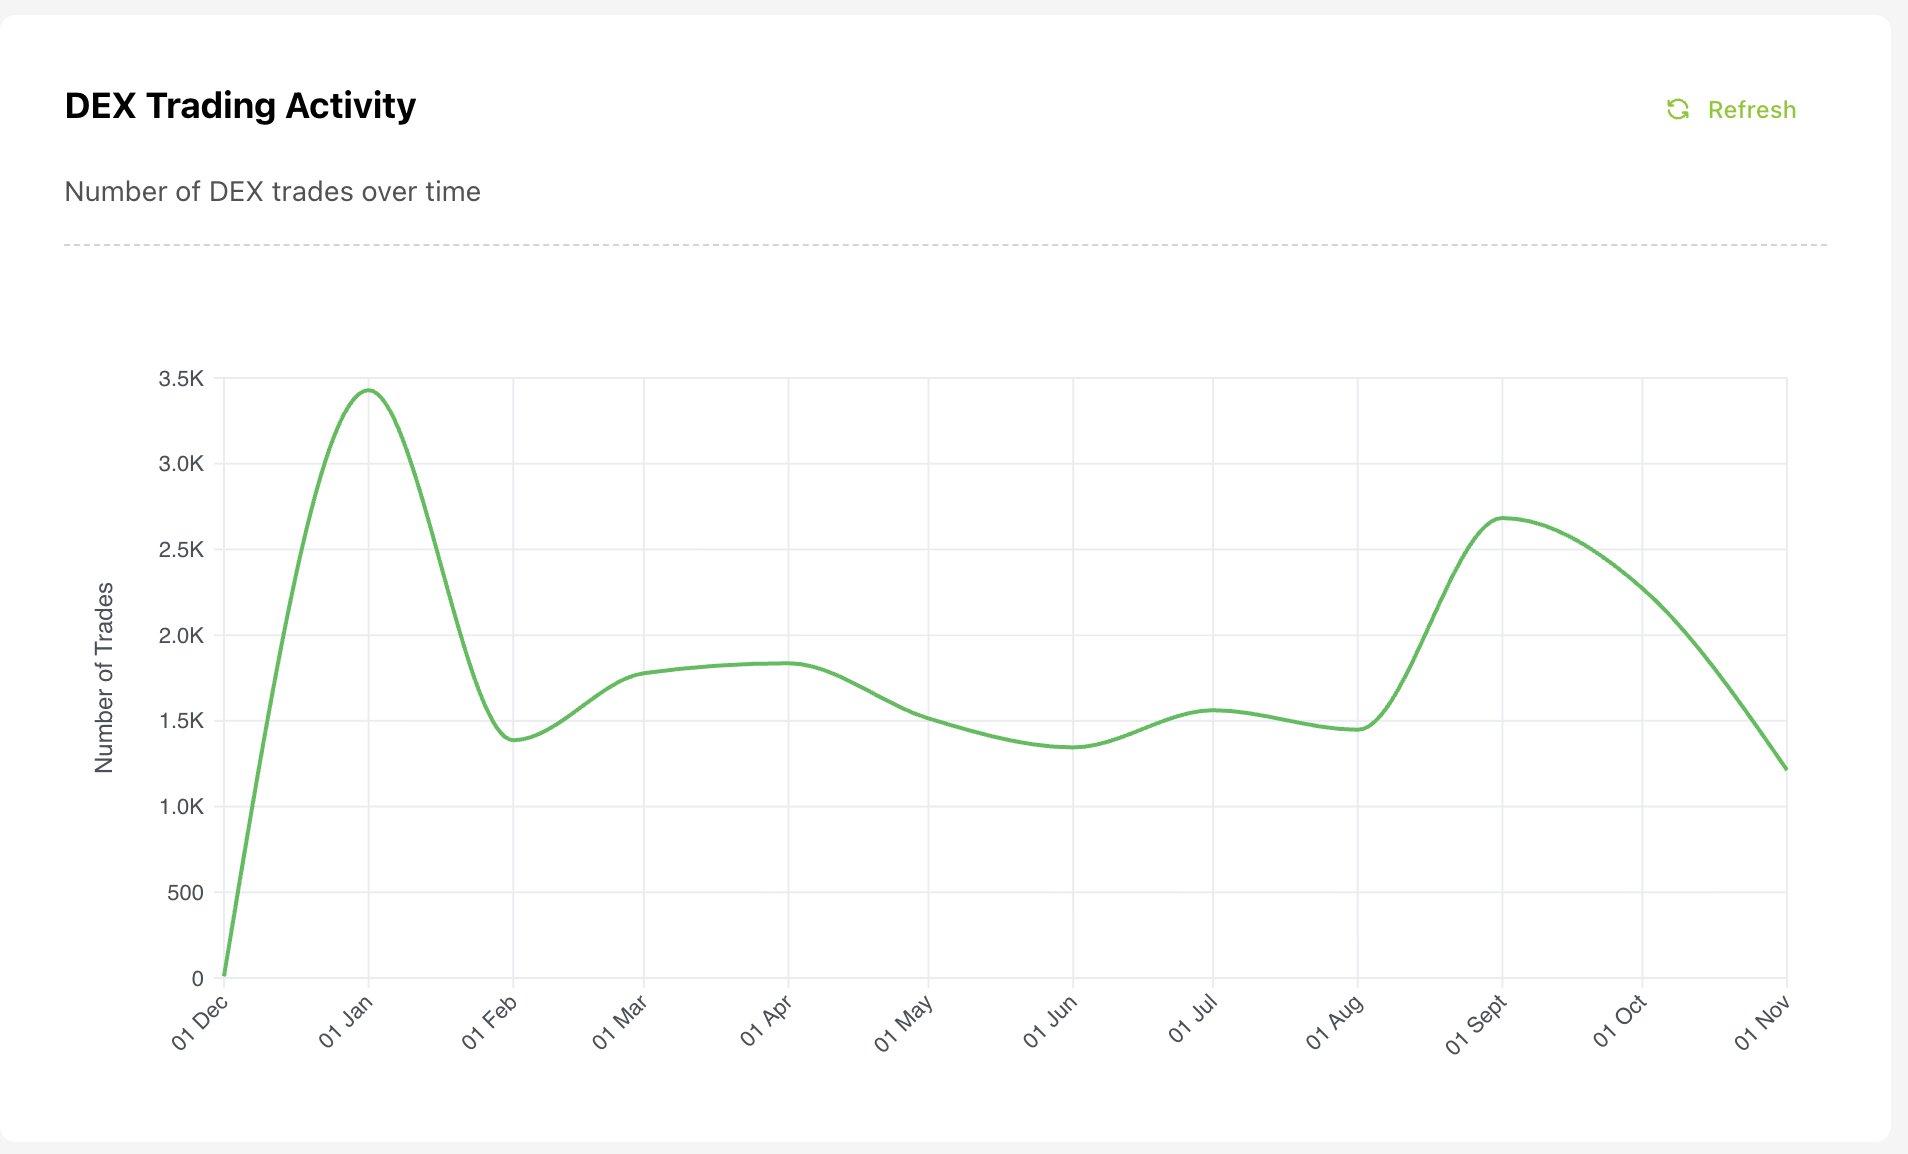Screen dimensions: 1908x1154
Task: Select the 01 May x-axis label
Action: tap(904, 1024)
